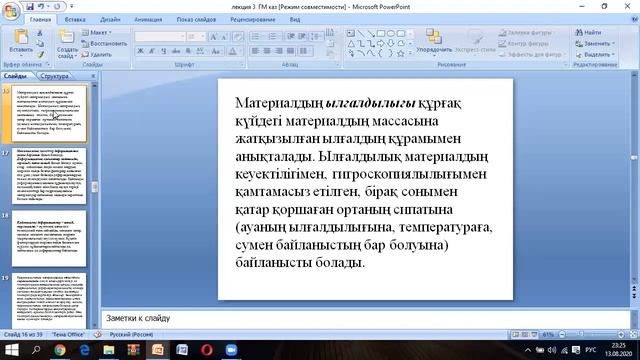The height and width of the screenshot is (360, 640).
Task: Click Найти to find text
Action: point(588,32)
